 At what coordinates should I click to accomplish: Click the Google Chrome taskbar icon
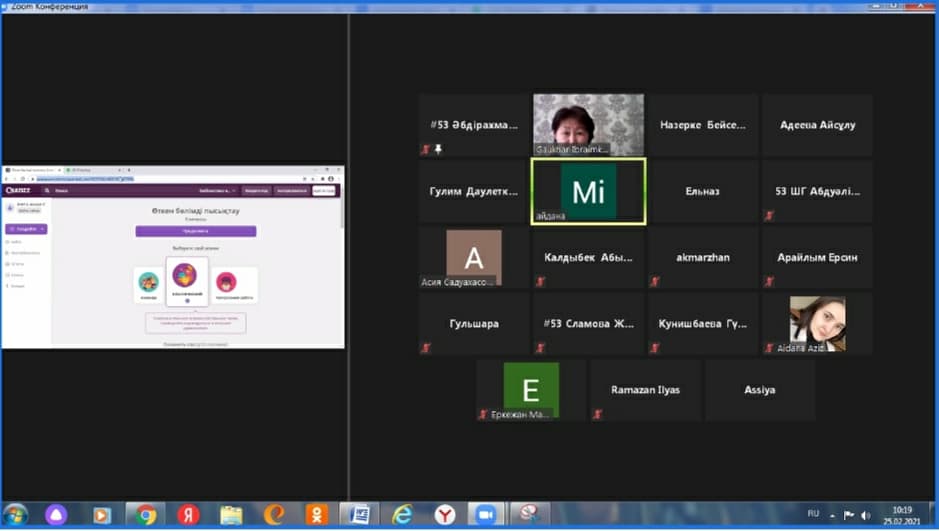[146, 515]
